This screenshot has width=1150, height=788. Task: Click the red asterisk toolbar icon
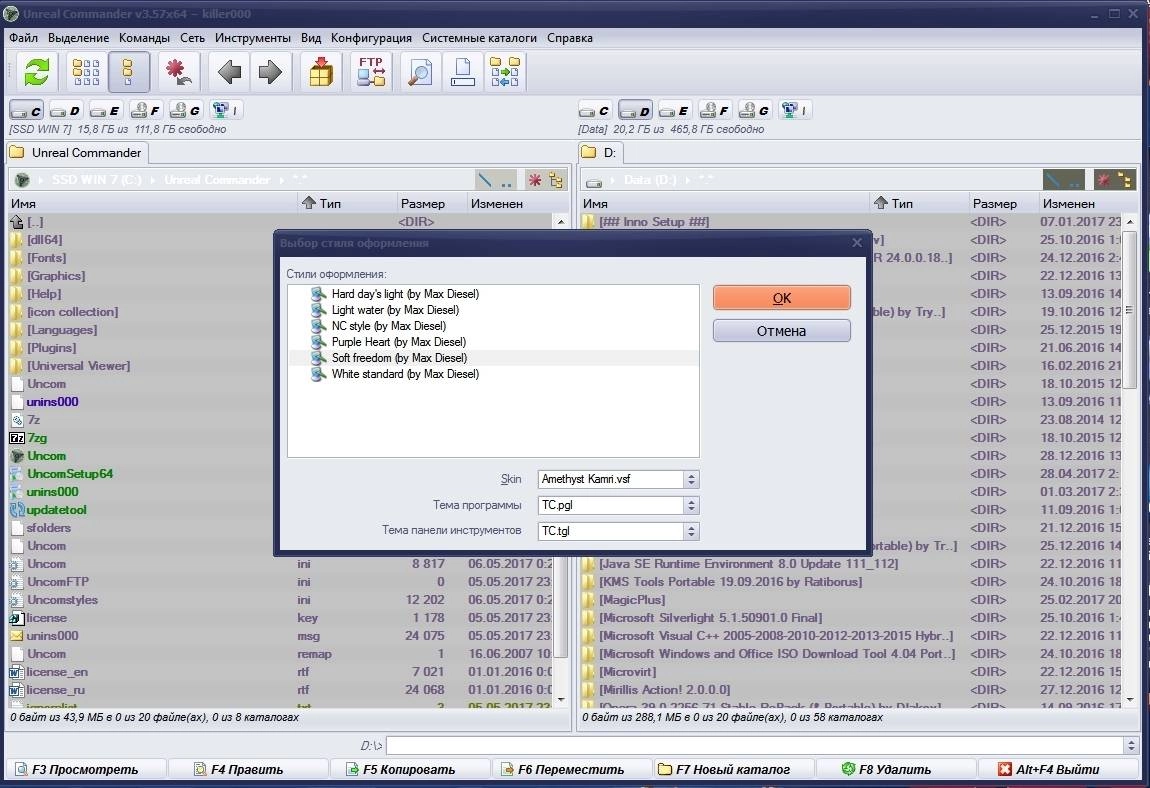pos(178,72)
